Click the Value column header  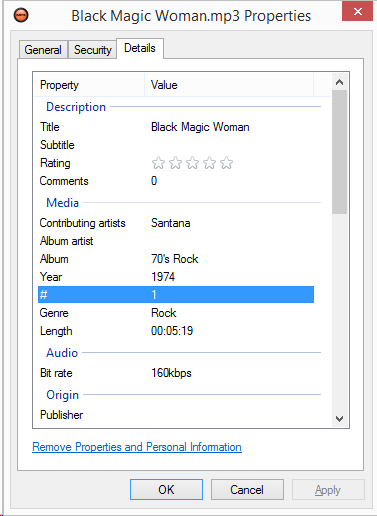229,85
